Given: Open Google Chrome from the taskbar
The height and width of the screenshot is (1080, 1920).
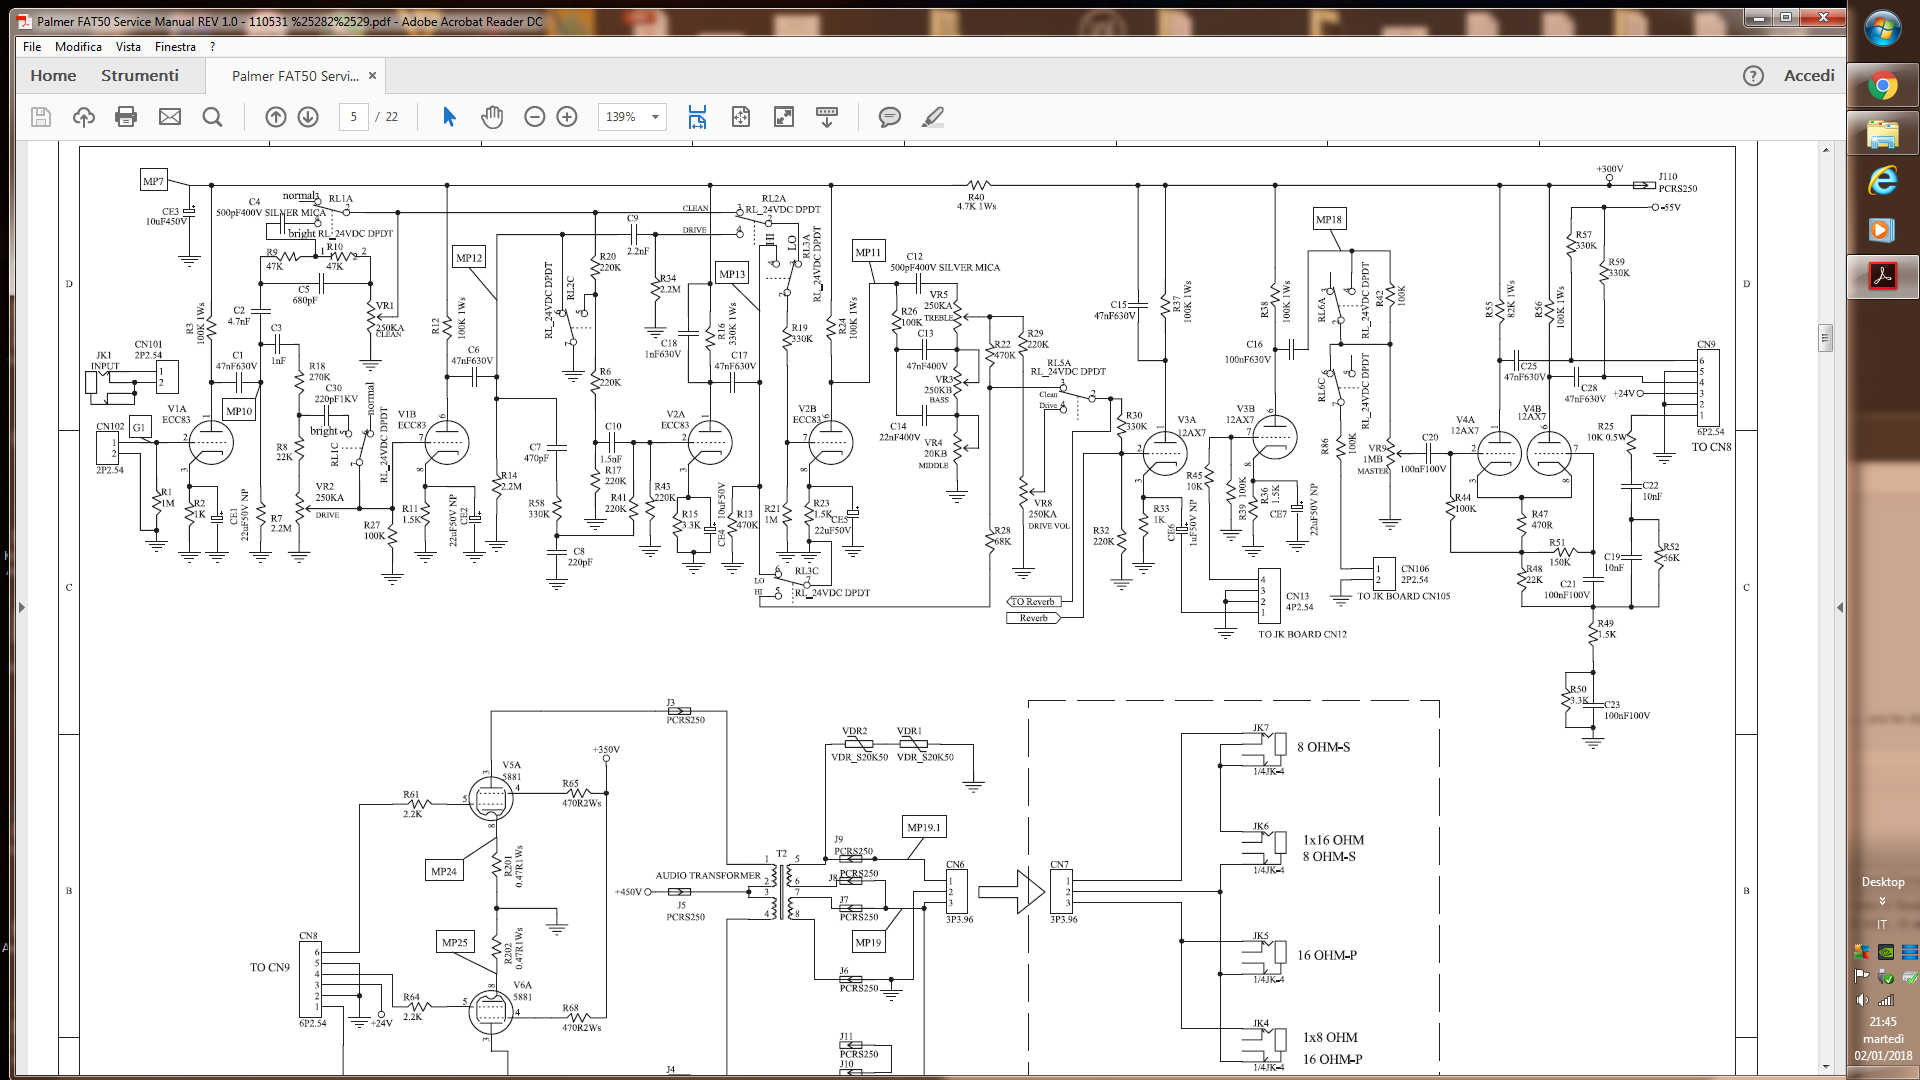Looking at the screenshot, I should coord(1882,87).
